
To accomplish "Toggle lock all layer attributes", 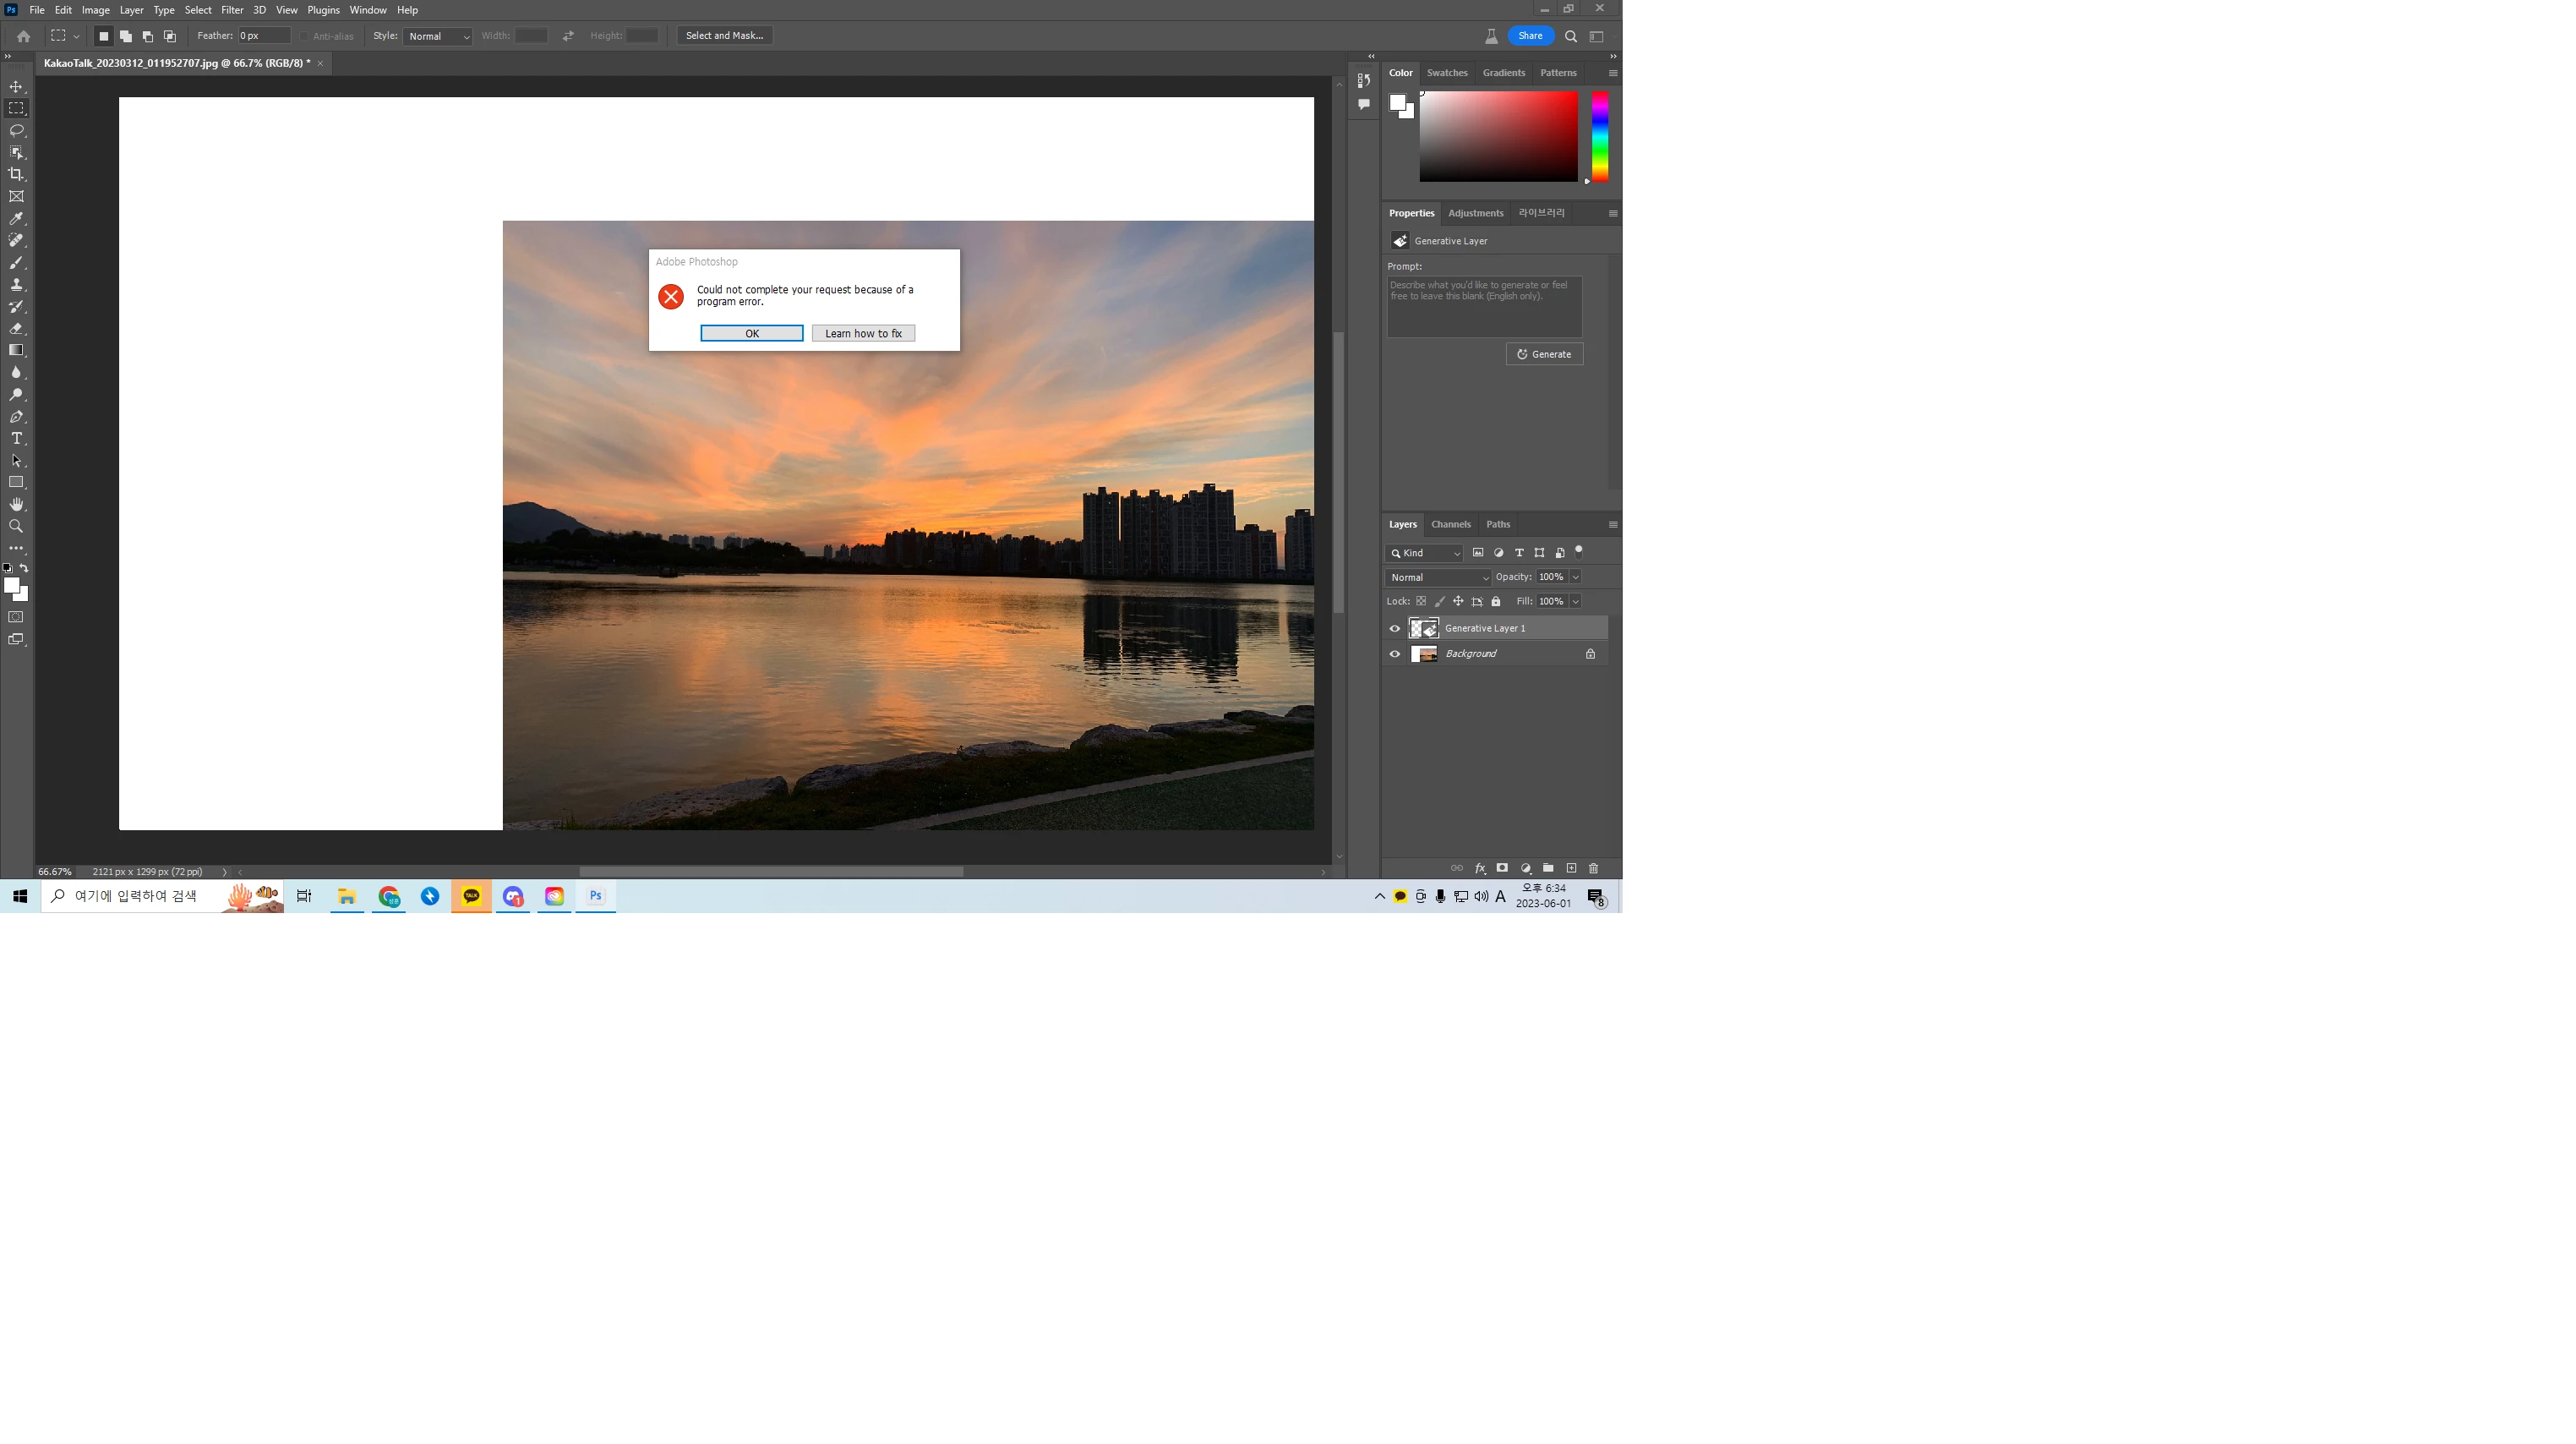I will [x=1496, y=602].
